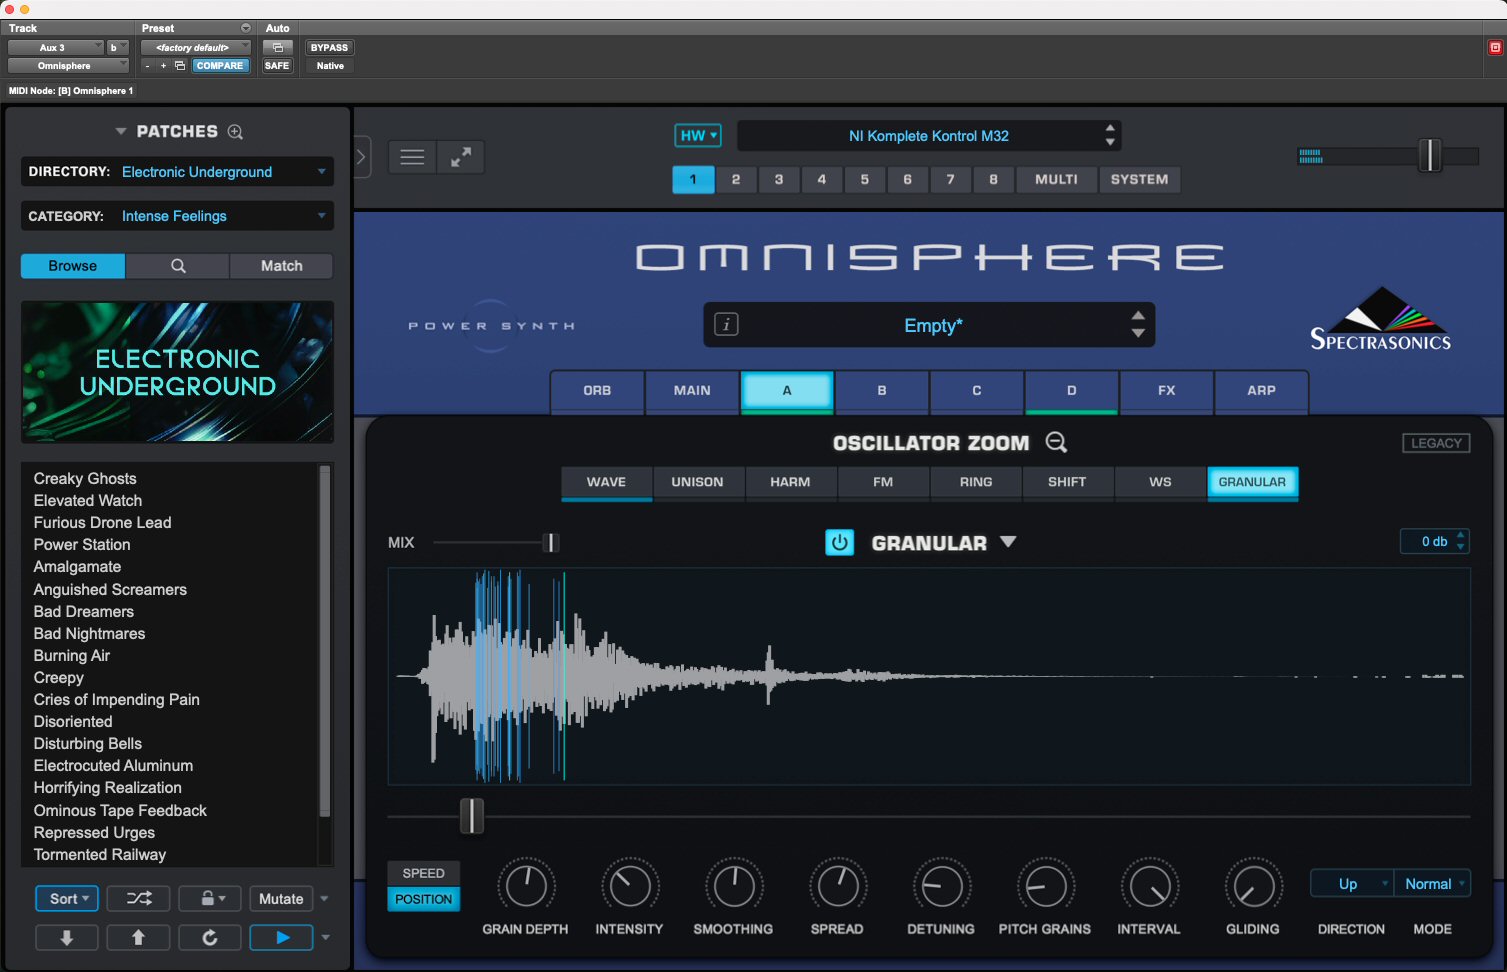Click the shuffle patches icon
Screen dimensions: 1507x972
139,899
